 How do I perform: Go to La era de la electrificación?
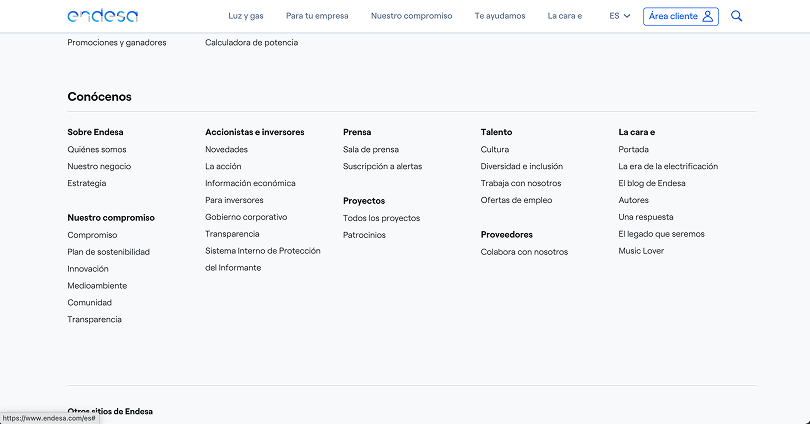668,166
